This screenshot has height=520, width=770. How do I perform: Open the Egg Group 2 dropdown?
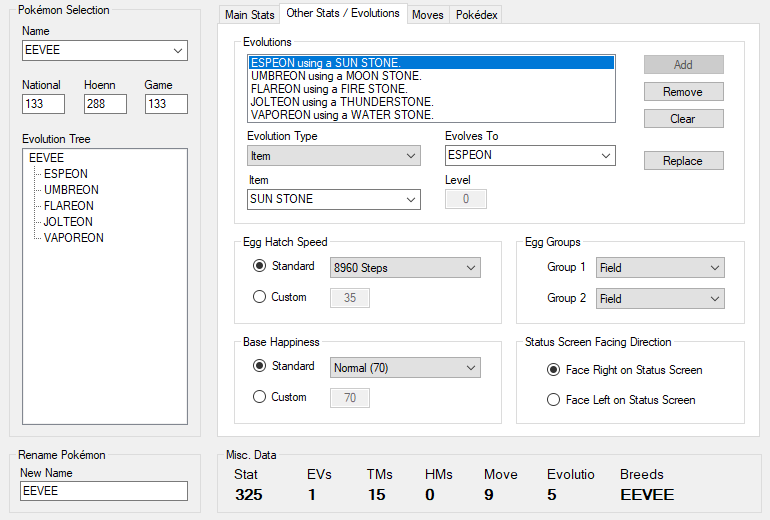click(660, 299)
